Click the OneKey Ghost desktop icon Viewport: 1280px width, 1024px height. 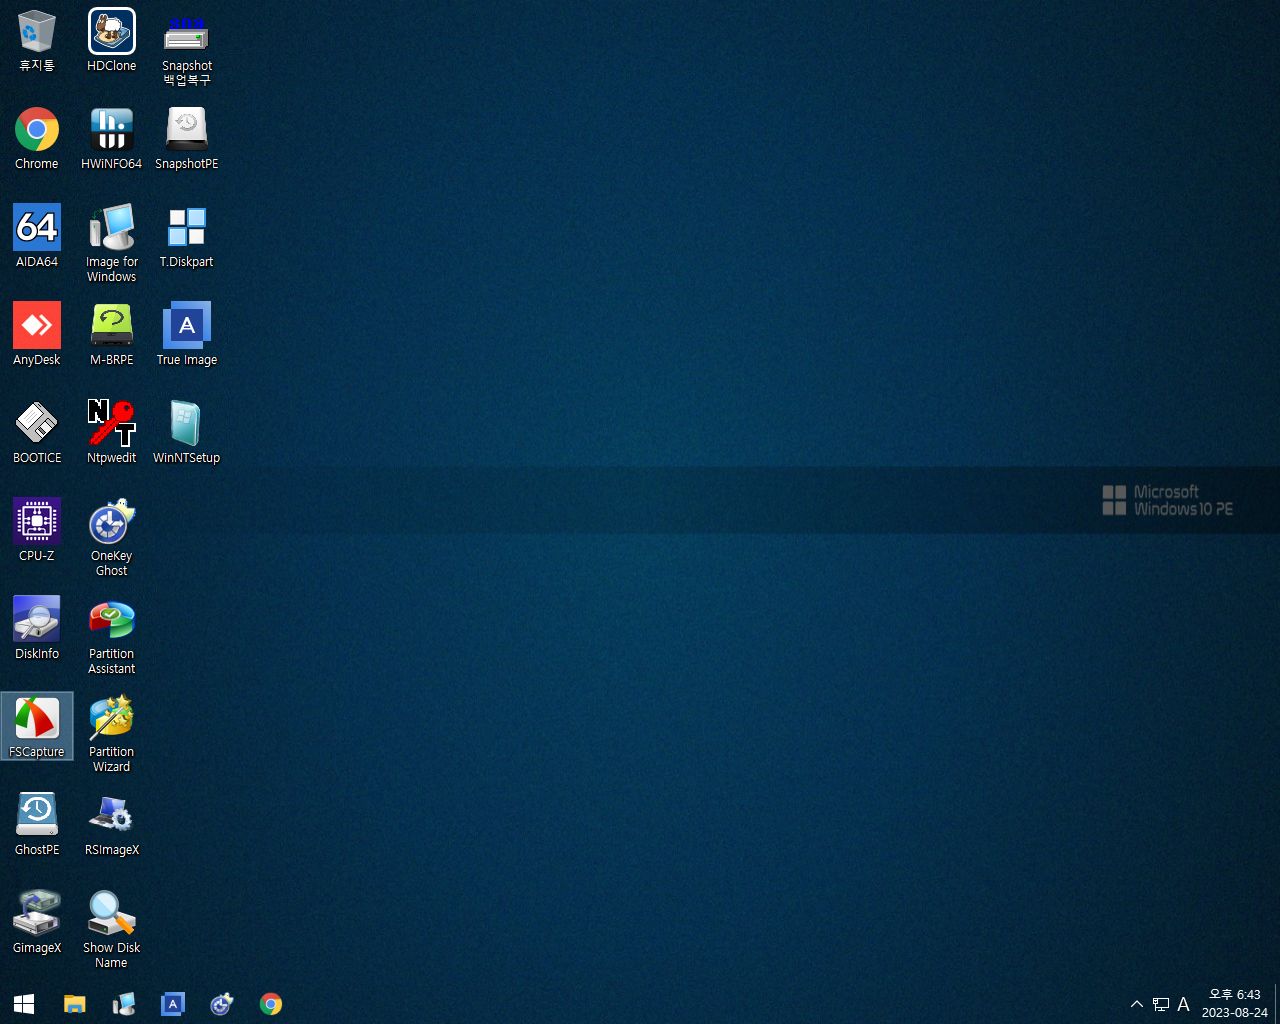click(x=112, y=538)
